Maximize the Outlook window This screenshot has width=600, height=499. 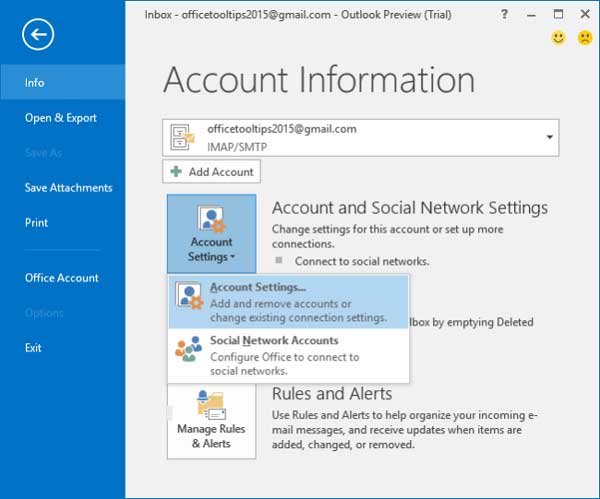[558, 15]
